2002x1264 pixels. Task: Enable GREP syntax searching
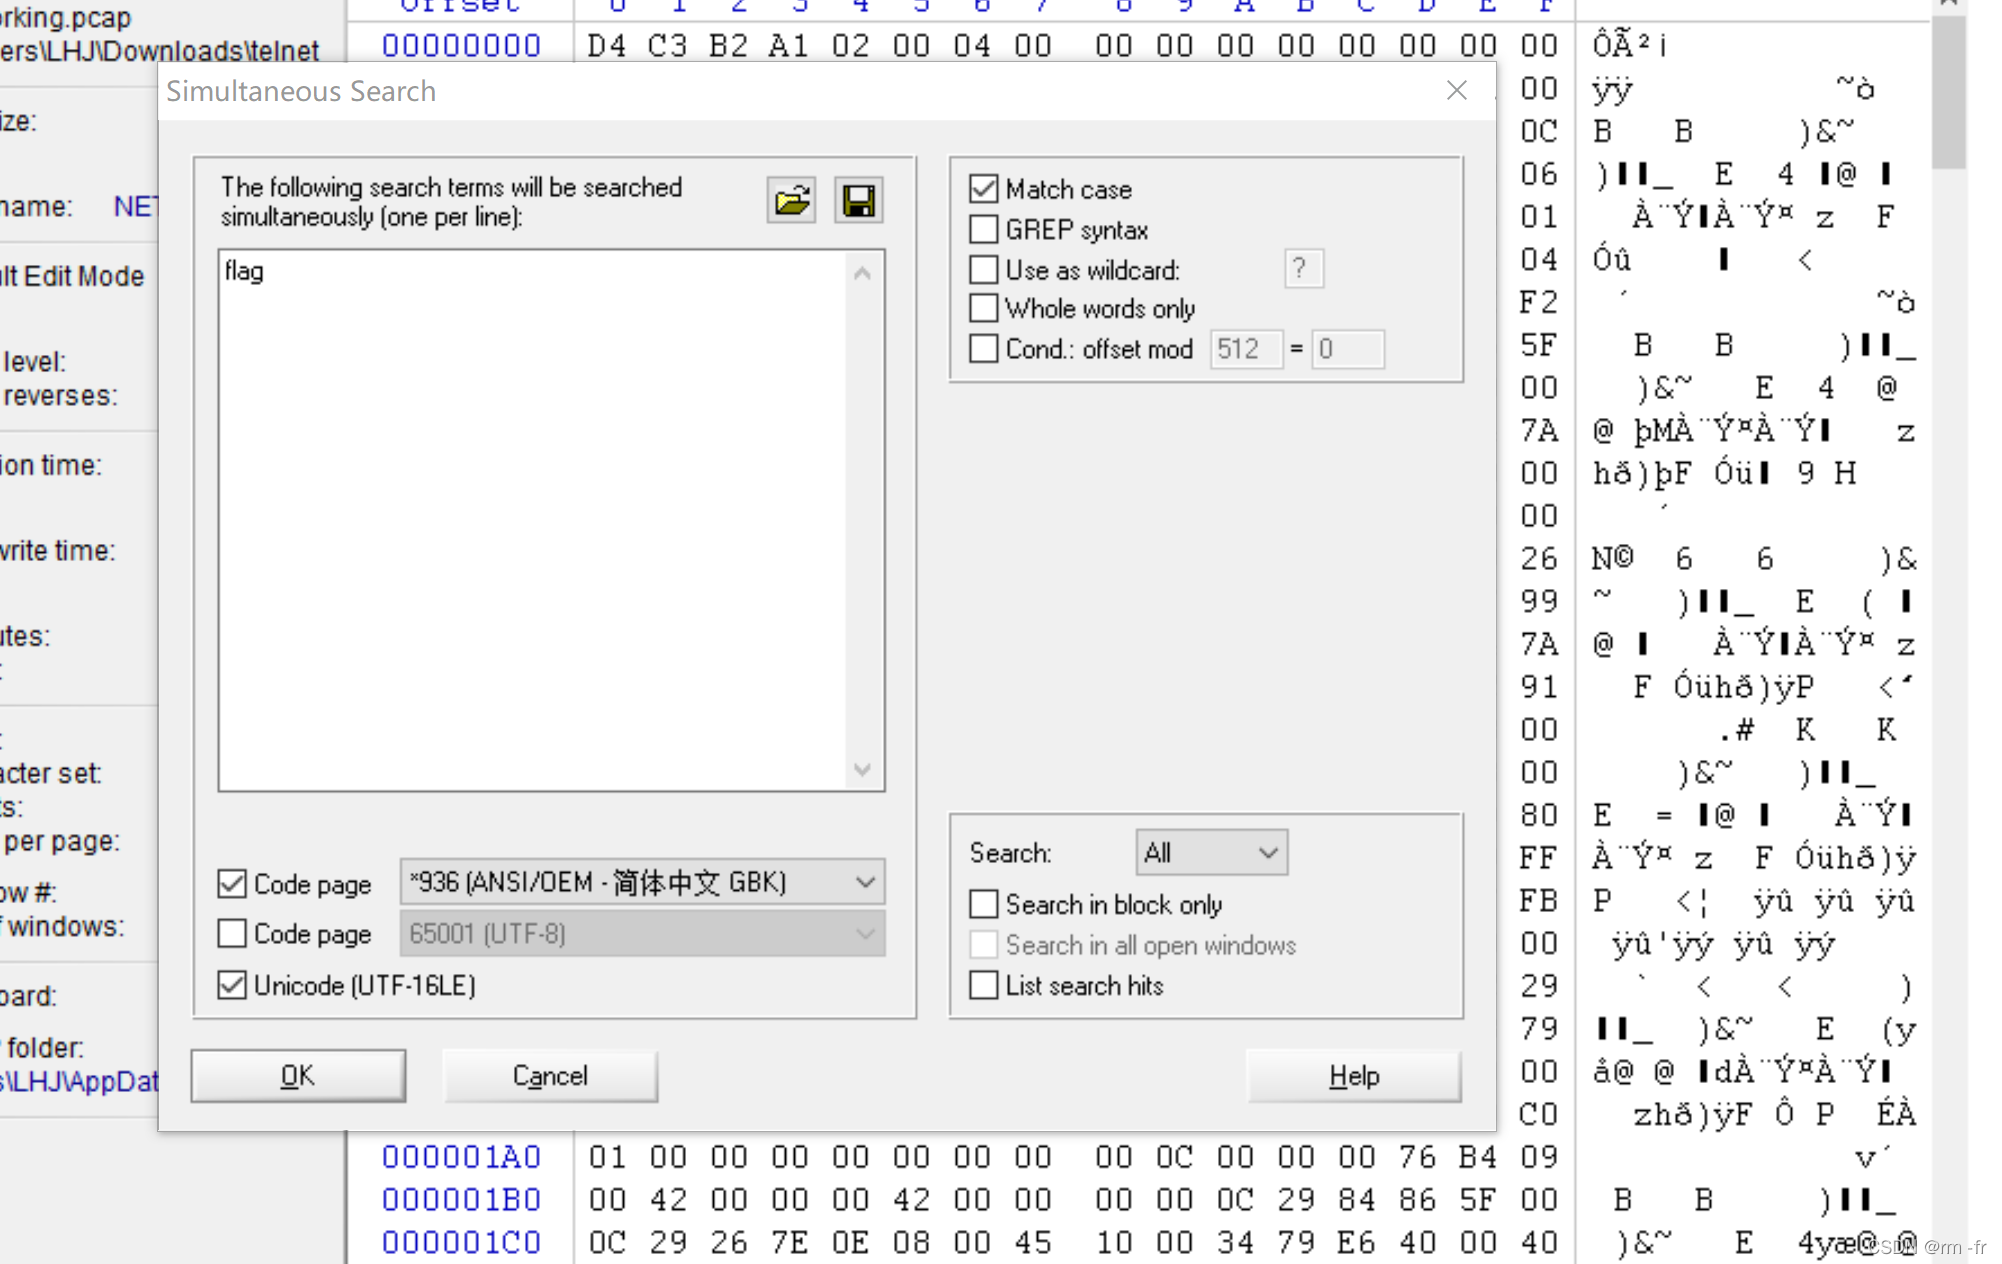coord(983,228)
